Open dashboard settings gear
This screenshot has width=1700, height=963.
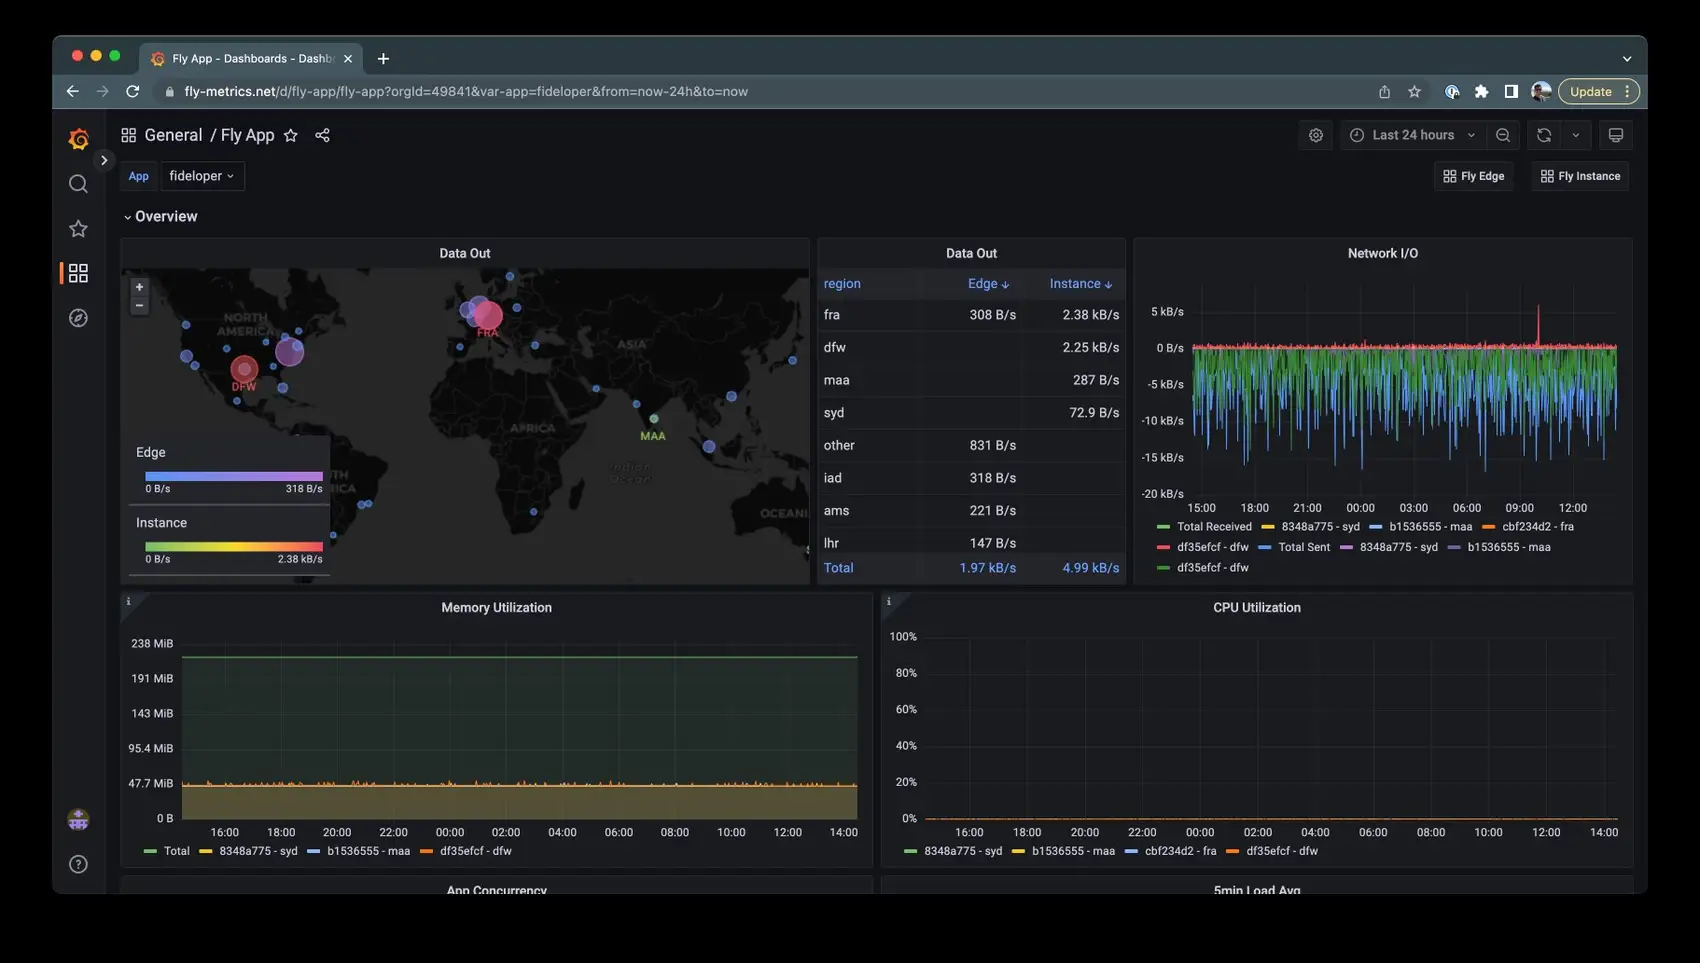(1316, 135)
